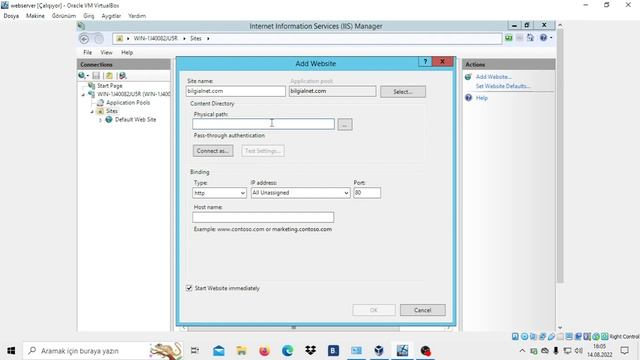This screenshot has height=360, width=640.
Task: Click the Help icon in Actions pane
Action: pyautogui.click(x=469, y=98)
